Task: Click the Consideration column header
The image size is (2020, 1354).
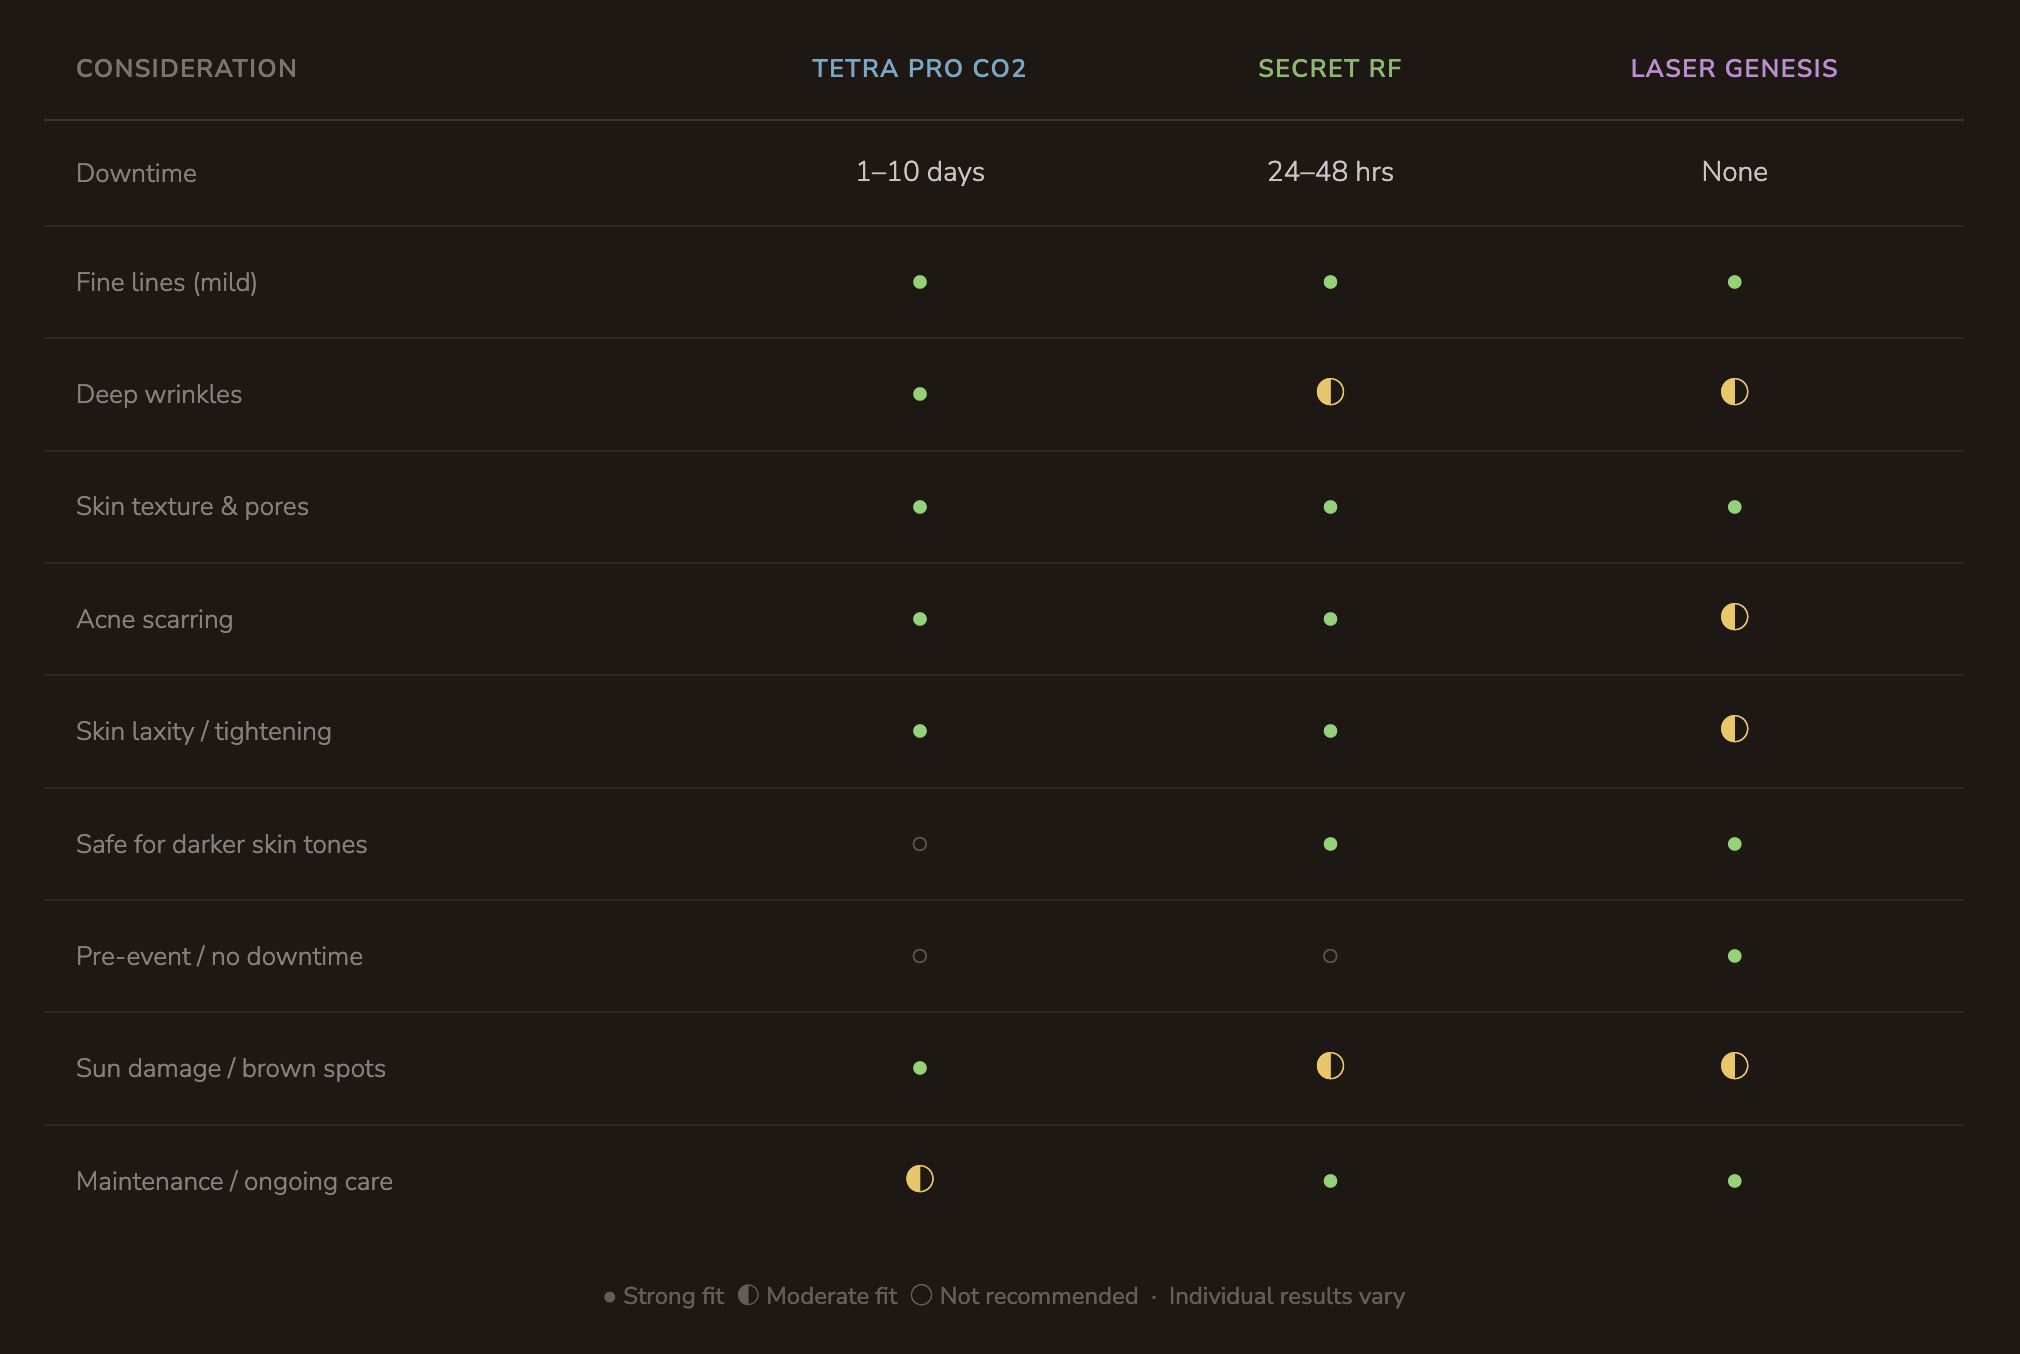Action: (x=186, y=68)
